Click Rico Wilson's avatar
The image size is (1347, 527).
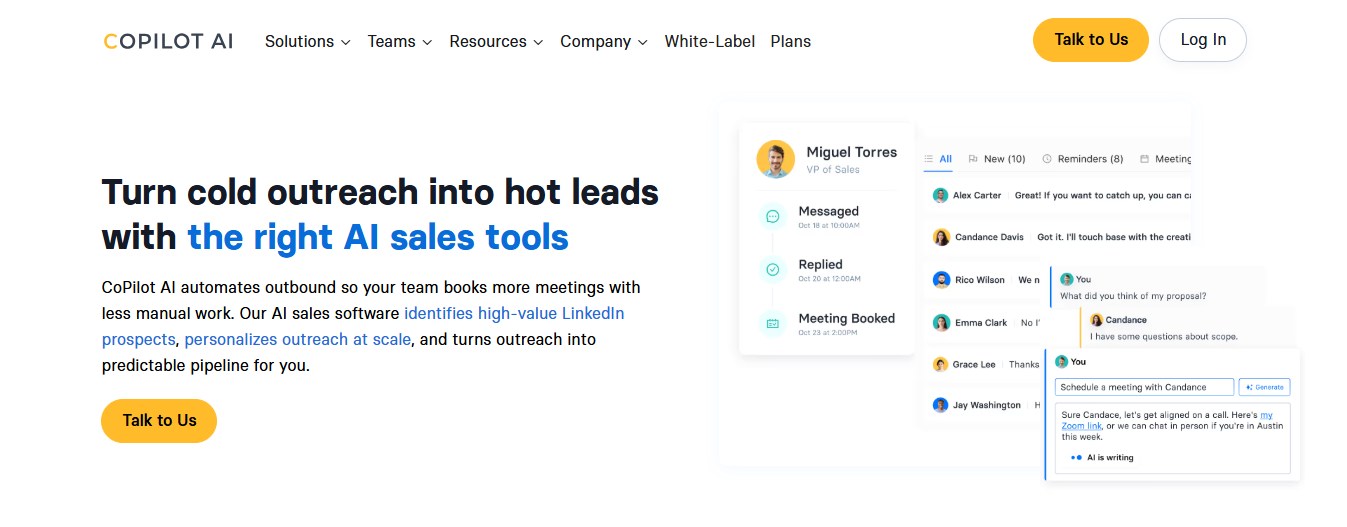pos(941,280)
